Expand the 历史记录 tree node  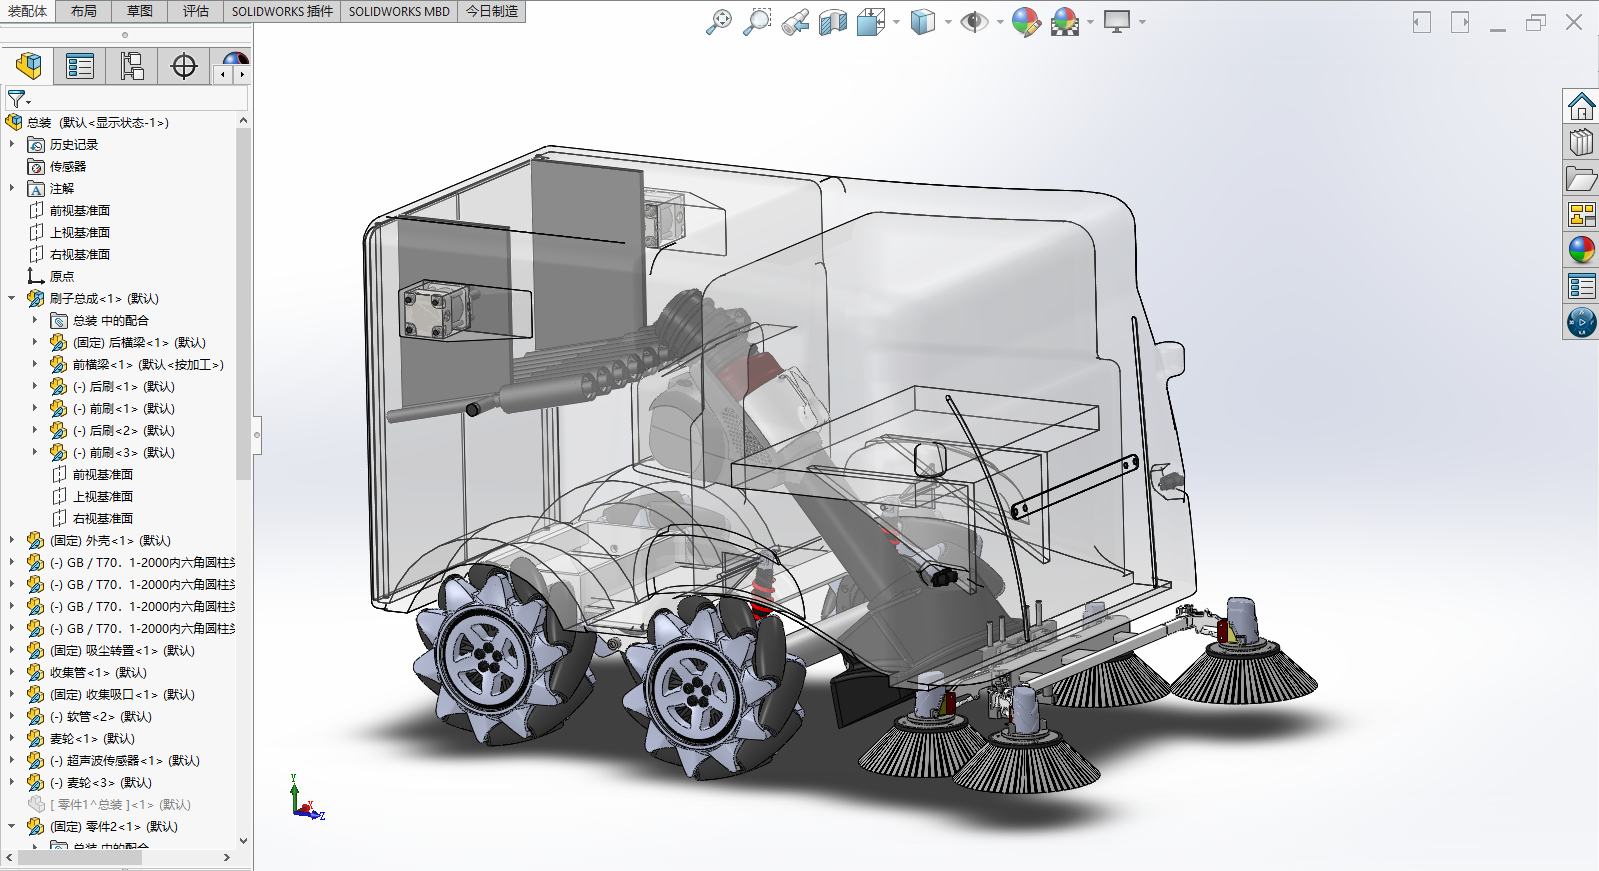pyautogui.click(x=12, y=144)
